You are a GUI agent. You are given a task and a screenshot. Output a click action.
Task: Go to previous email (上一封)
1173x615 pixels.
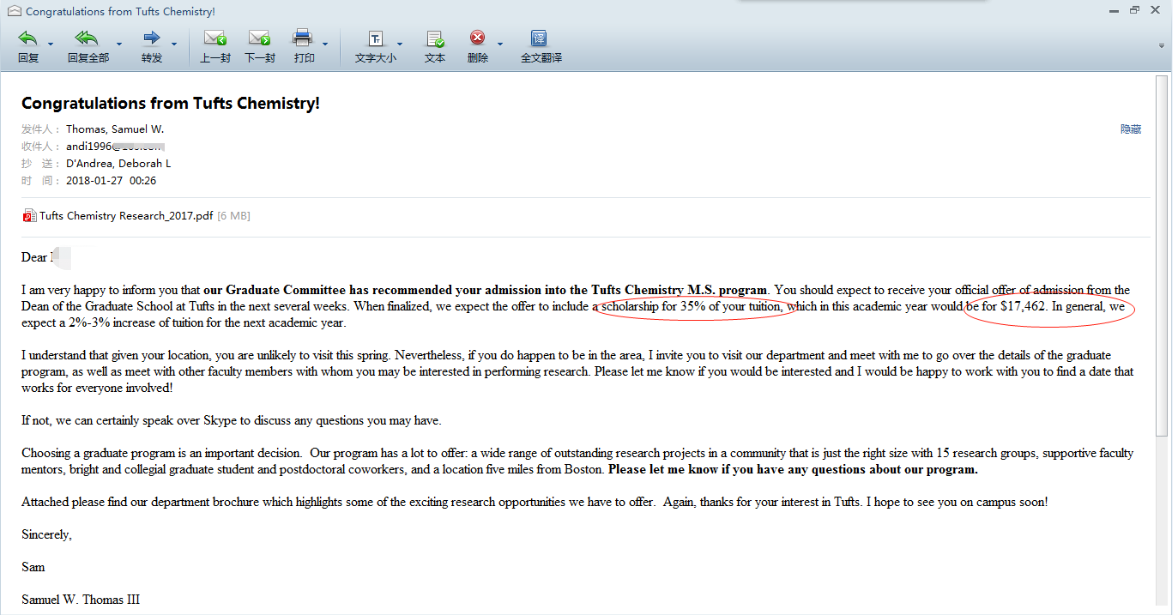pos(214,40)
